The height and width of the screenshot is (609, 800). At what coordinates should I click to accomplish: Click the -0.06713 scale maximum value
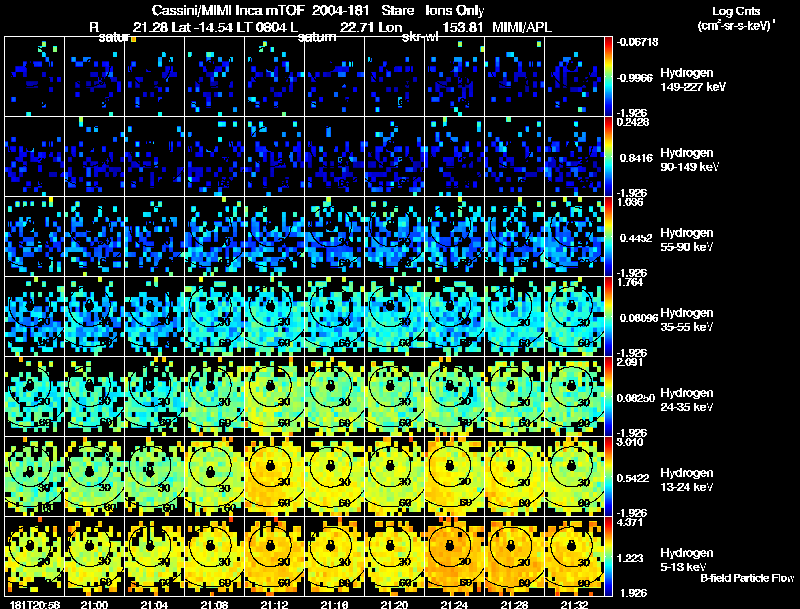pyautogui.click(x=637, y=42)
